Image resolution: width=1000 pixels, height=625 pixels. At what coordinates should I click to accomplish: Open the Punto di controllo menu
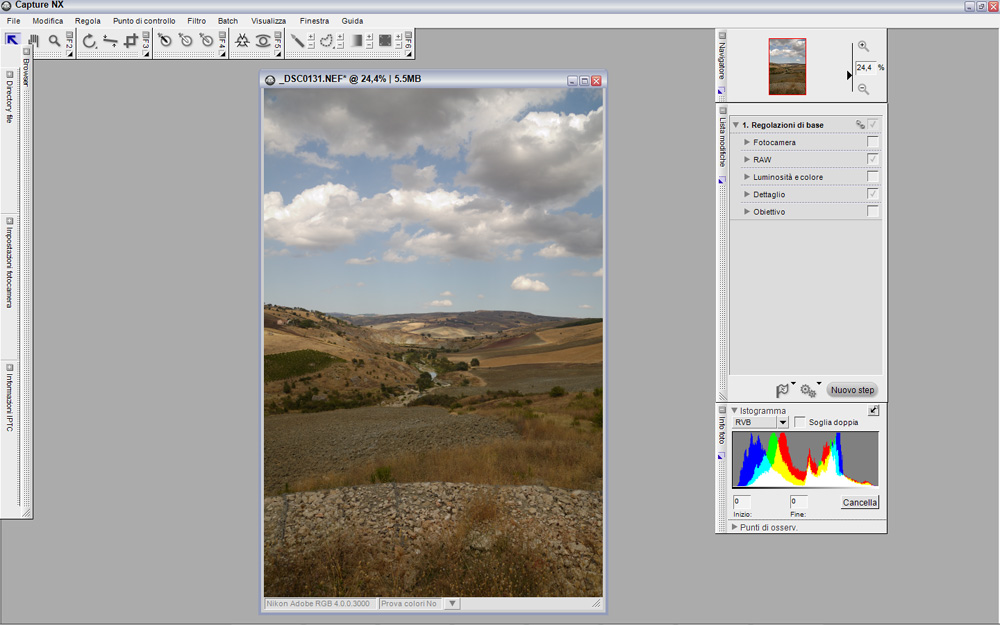pyautogui.click(x=144, y=20)
